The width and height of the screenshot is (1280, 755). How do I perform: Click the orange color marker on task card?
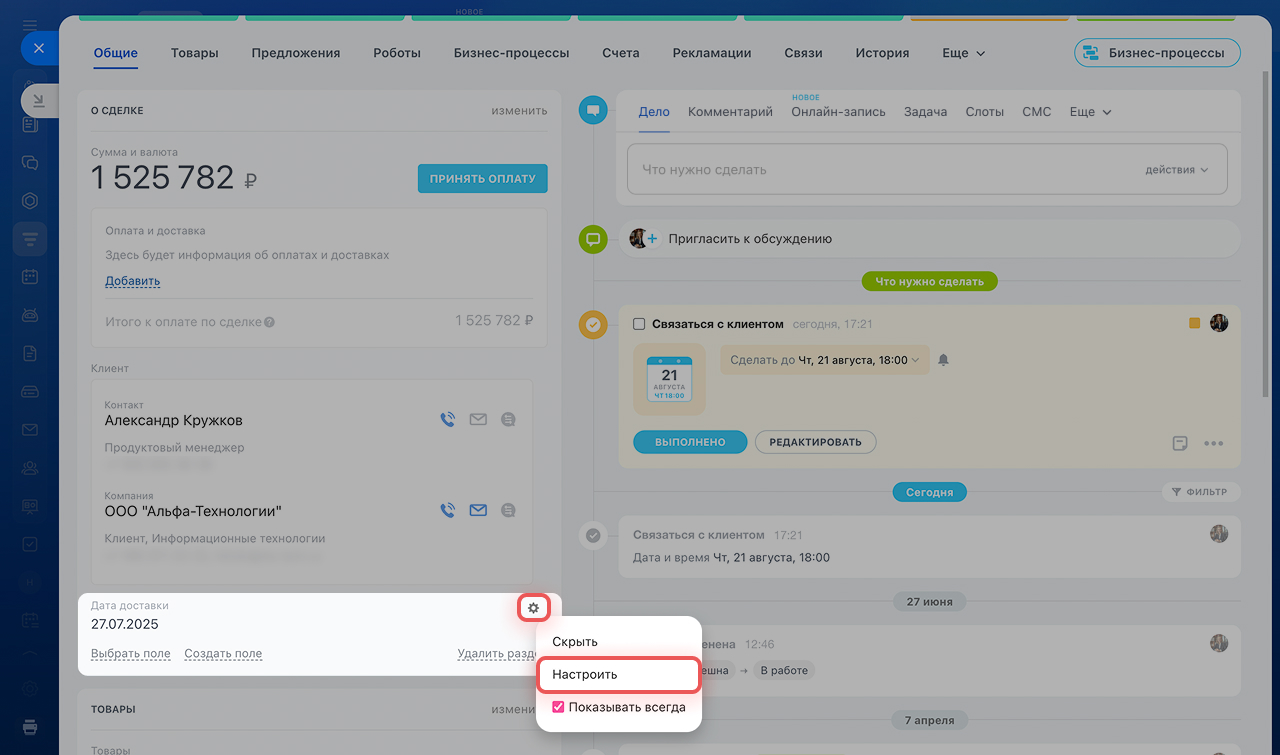(x=1194, y=323)
